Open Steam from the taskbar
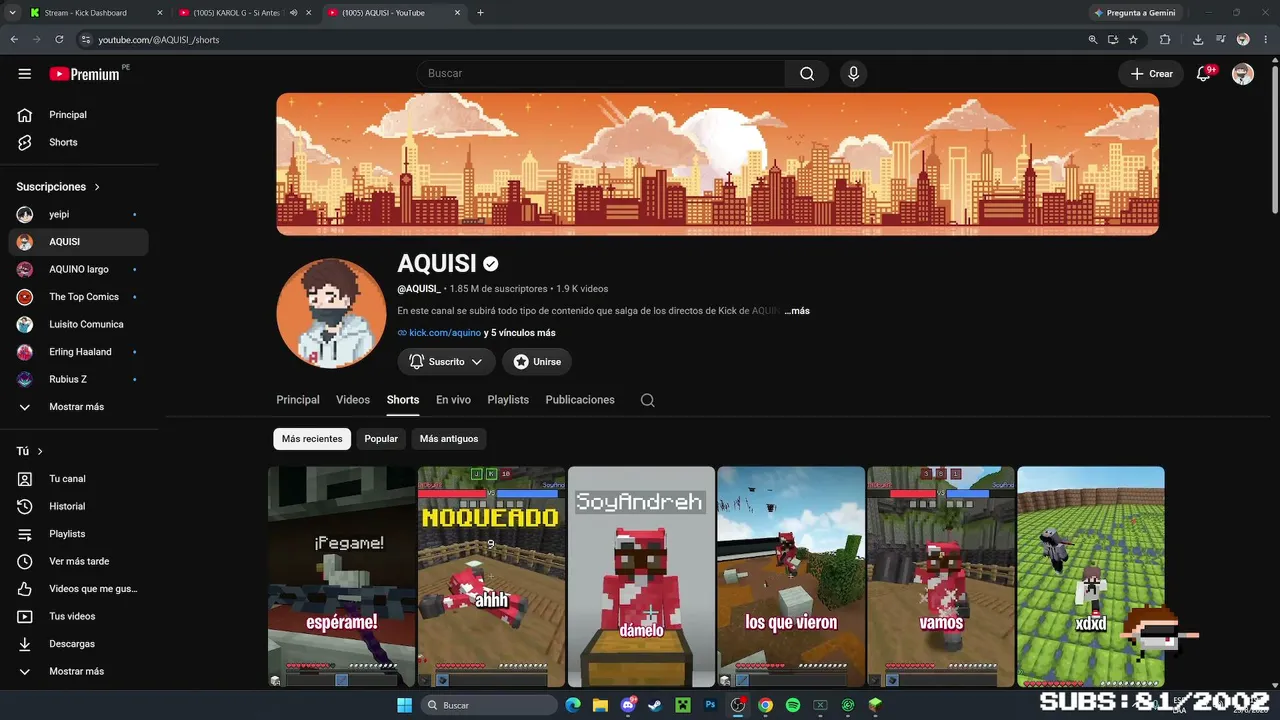The width and height of the screenshot is (1280, 720). 655,705
